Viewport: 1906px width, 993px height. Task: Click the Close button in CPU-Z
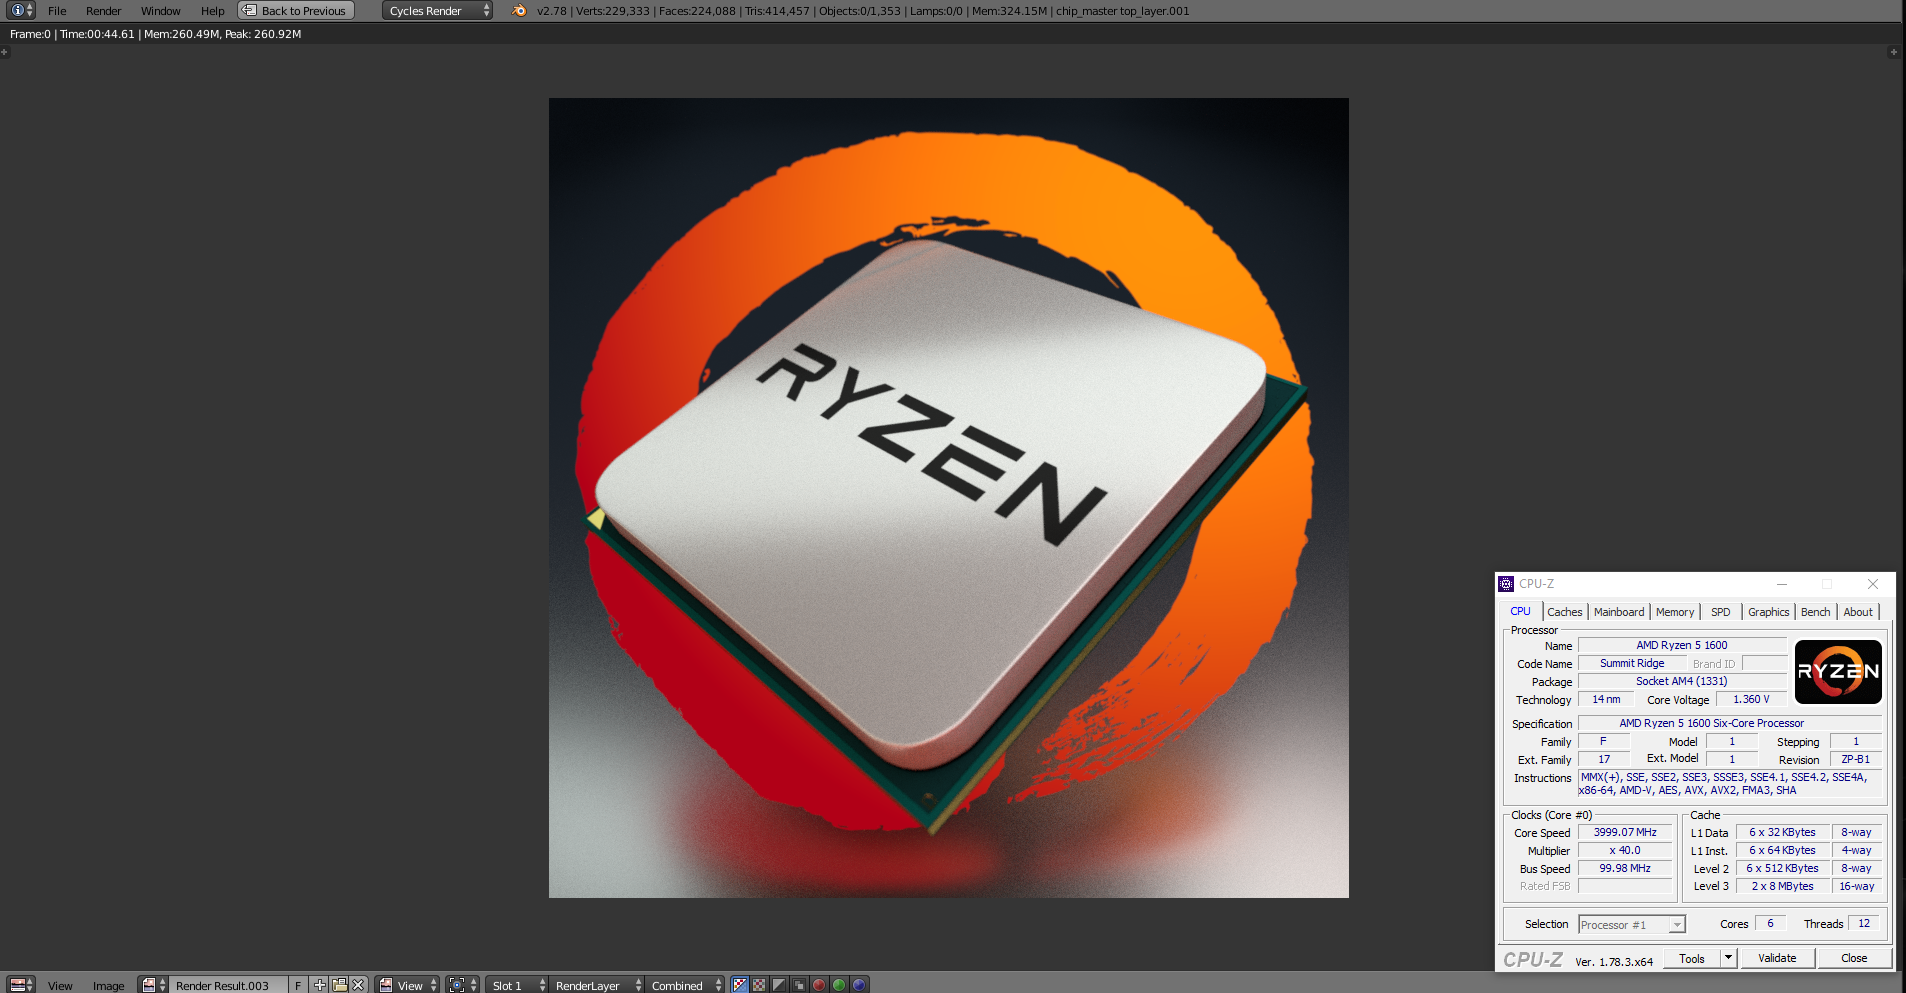coord(1854,958)
